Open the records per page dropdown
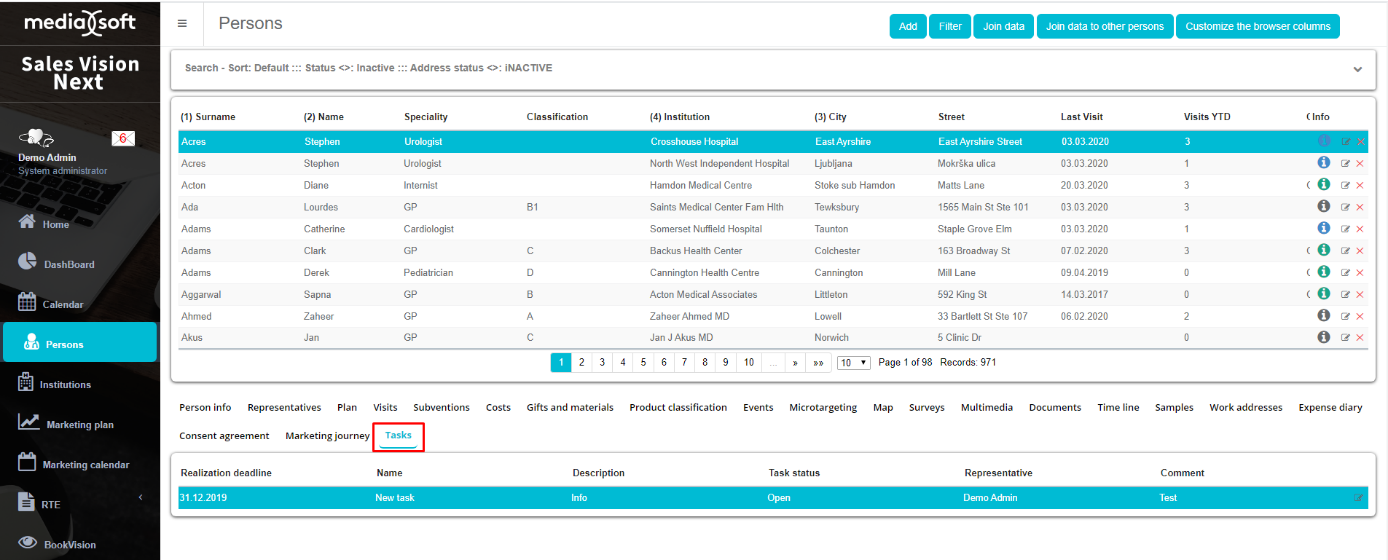1388x560 pixels. pyautogui.click(x=854, y=363)
